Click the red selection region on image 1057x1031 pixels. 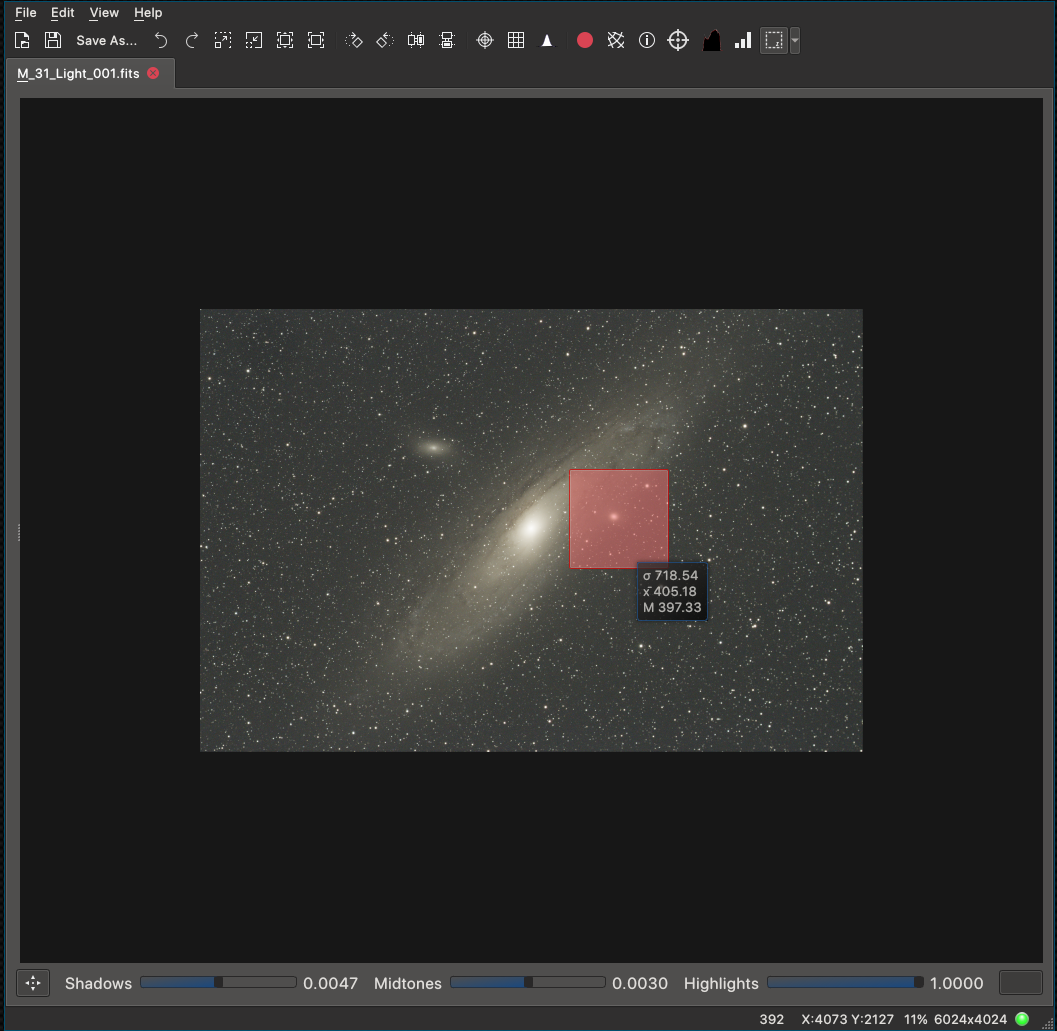pos(618,519)
